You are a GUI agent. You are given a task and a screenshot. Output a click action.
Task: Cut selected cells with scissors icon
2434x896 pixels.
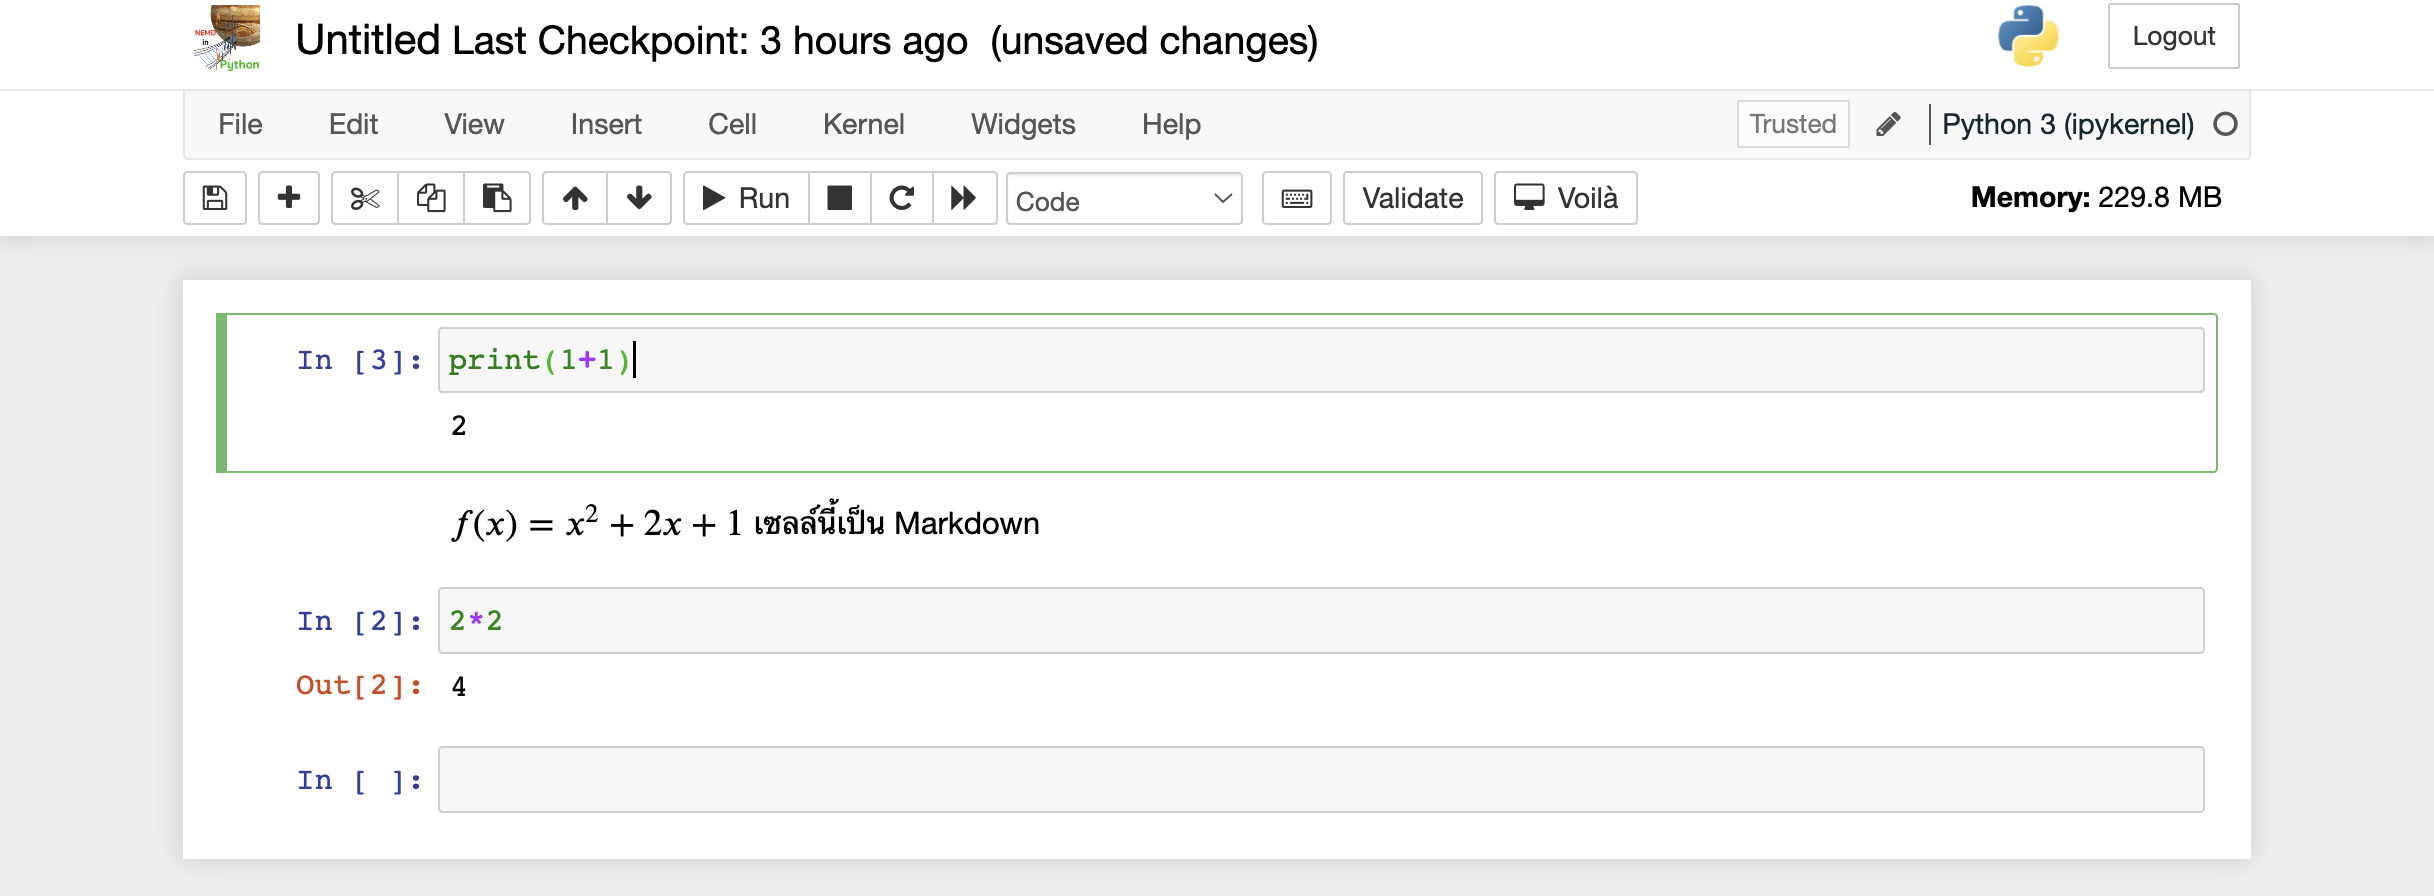[x=365, y=198]
